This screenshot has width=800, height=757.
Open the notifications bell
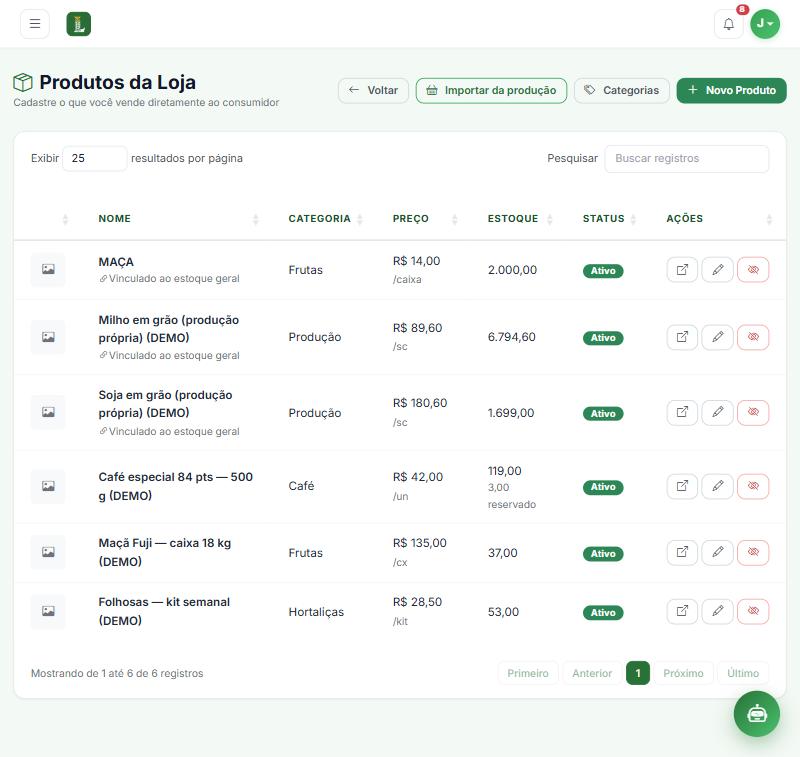tap(729, 24)
